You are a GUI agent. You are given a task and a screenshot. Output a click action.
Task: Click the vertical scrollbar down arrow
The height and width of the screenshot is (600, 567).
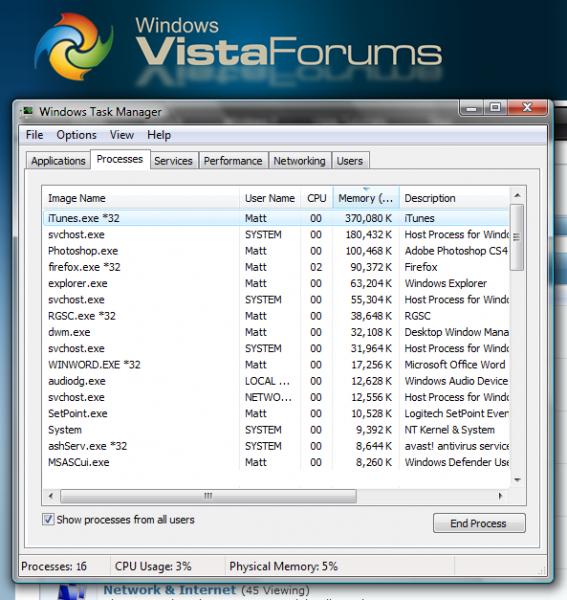pos(517,480)
